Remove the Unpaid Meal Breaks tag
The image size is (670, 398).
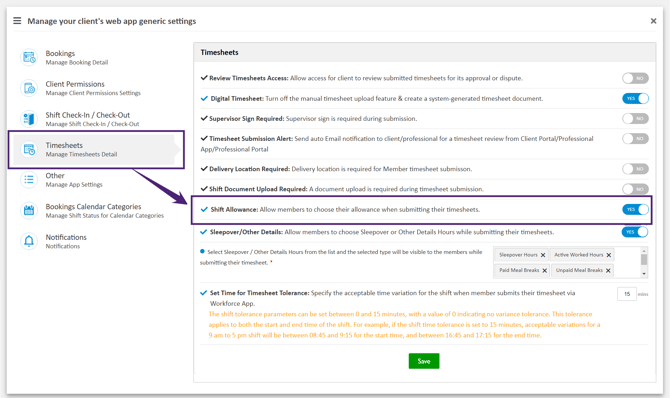(608, 271)
